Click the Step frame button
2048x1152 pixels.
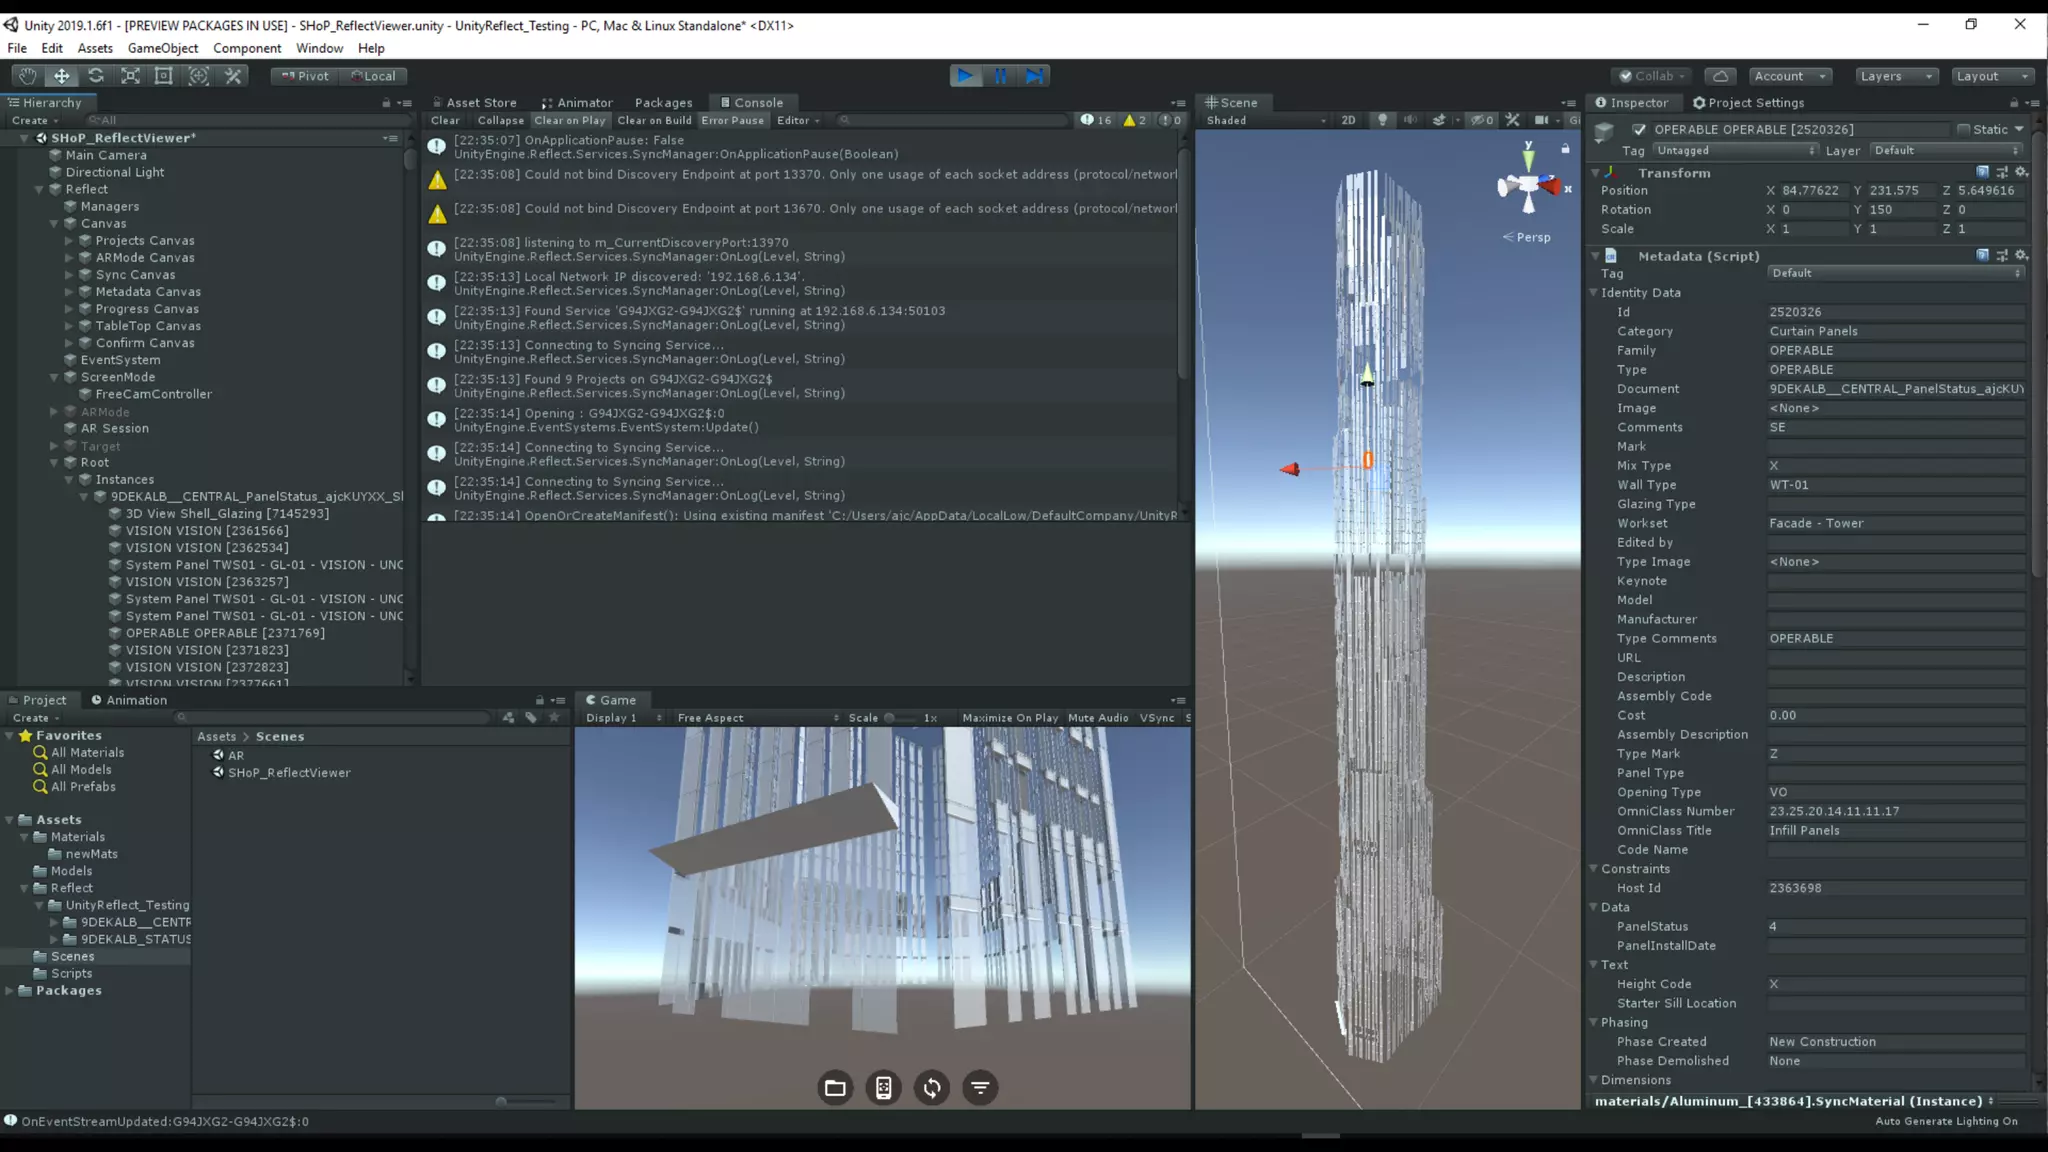(1034, 76)
